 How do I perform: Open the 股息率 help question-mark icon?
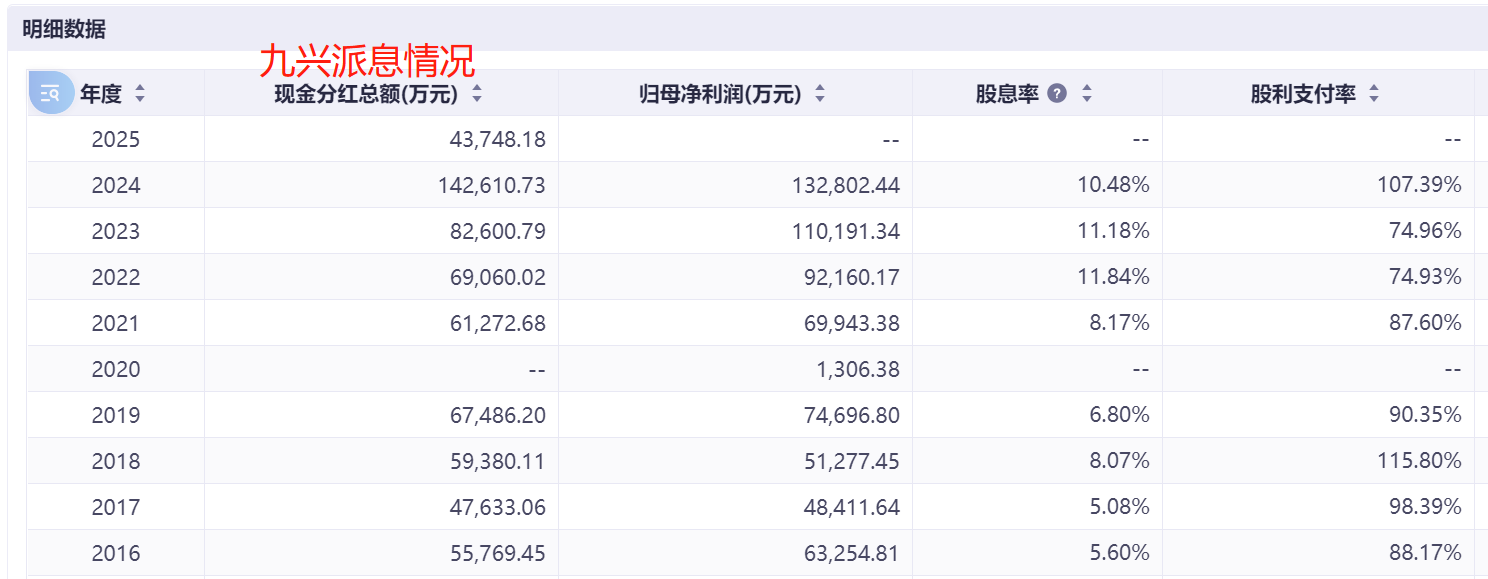pyautogui.click(x=1057, y=94)
